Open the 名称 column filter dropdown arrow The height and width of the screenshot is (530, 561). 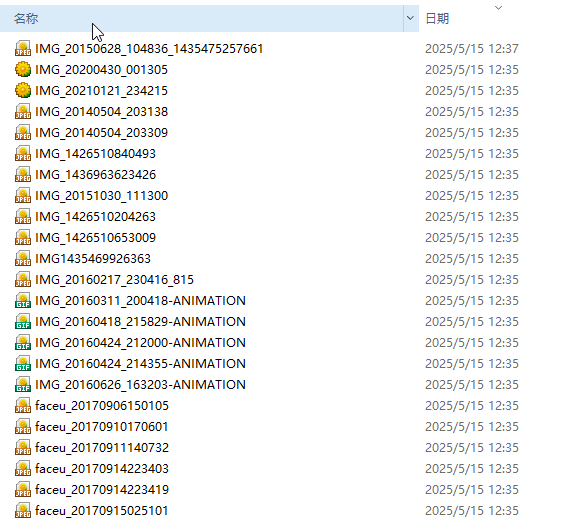click(410, 18)
